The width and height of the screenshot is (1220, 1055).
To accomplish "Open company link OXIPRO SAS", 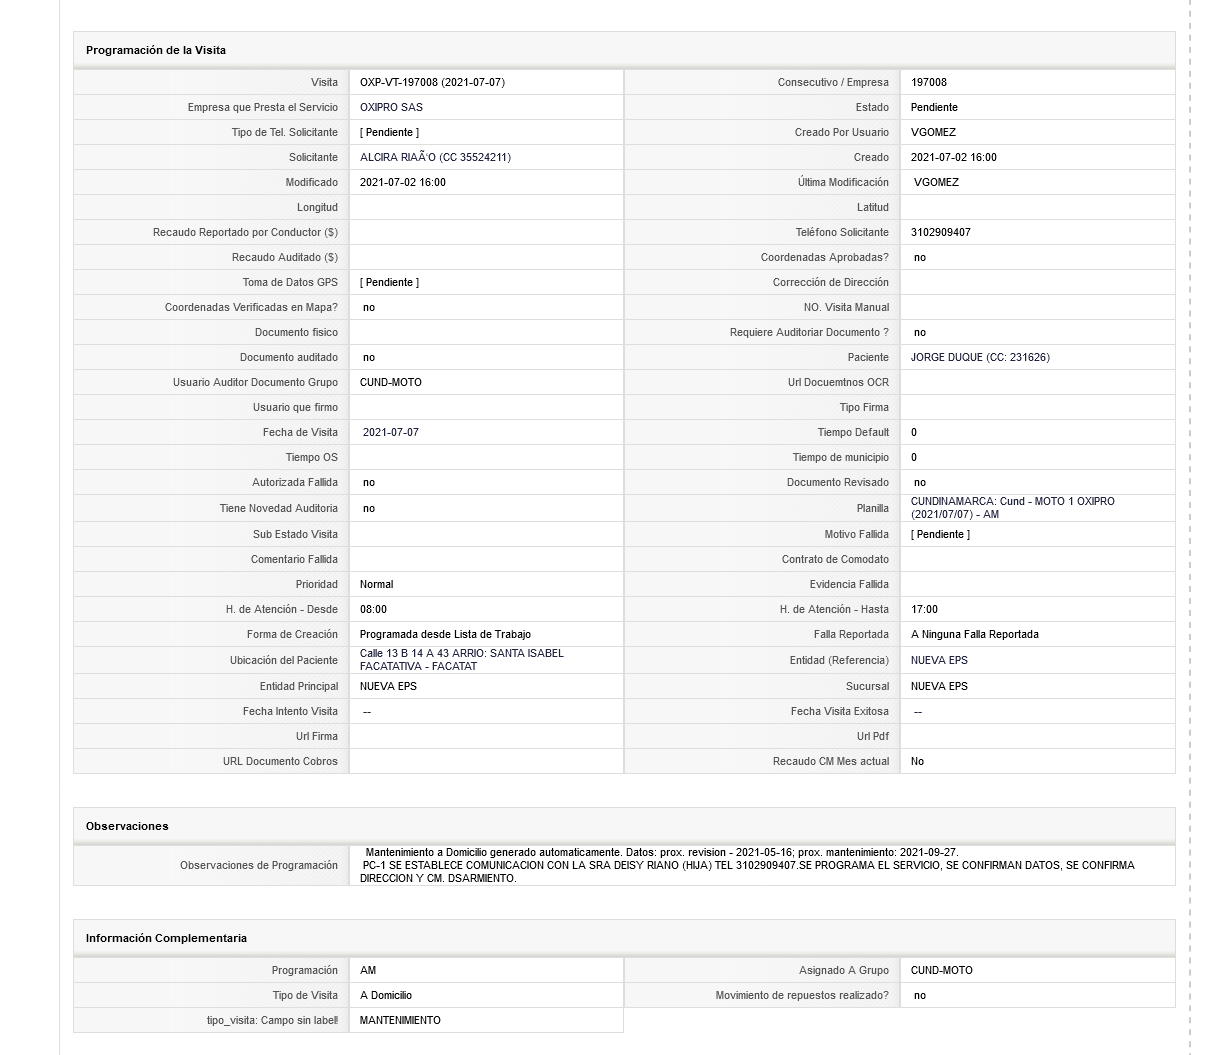I will click(x=391, y=107).
